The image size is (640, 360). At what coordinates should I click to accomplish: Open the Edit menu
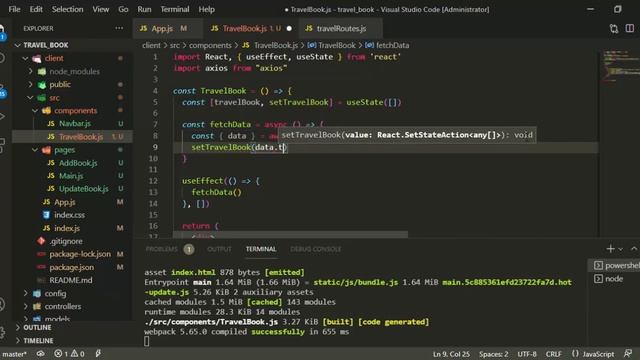click(x=36, y=9)
